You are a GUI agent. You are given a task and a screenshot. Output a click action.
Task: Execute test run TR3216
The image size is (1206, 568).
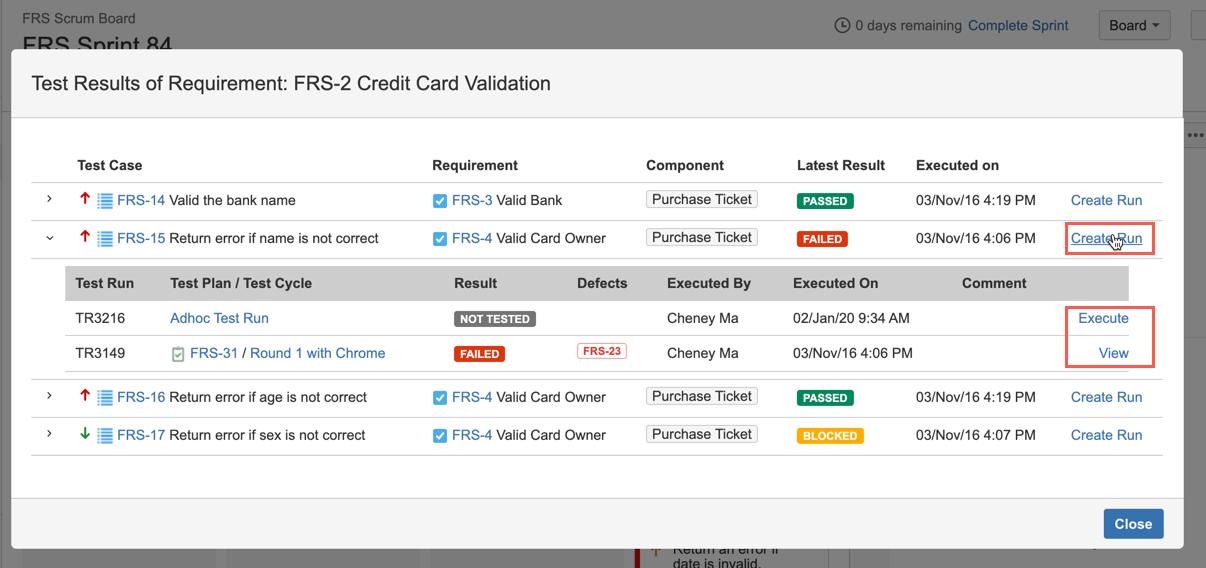(x=1103, y=319)
